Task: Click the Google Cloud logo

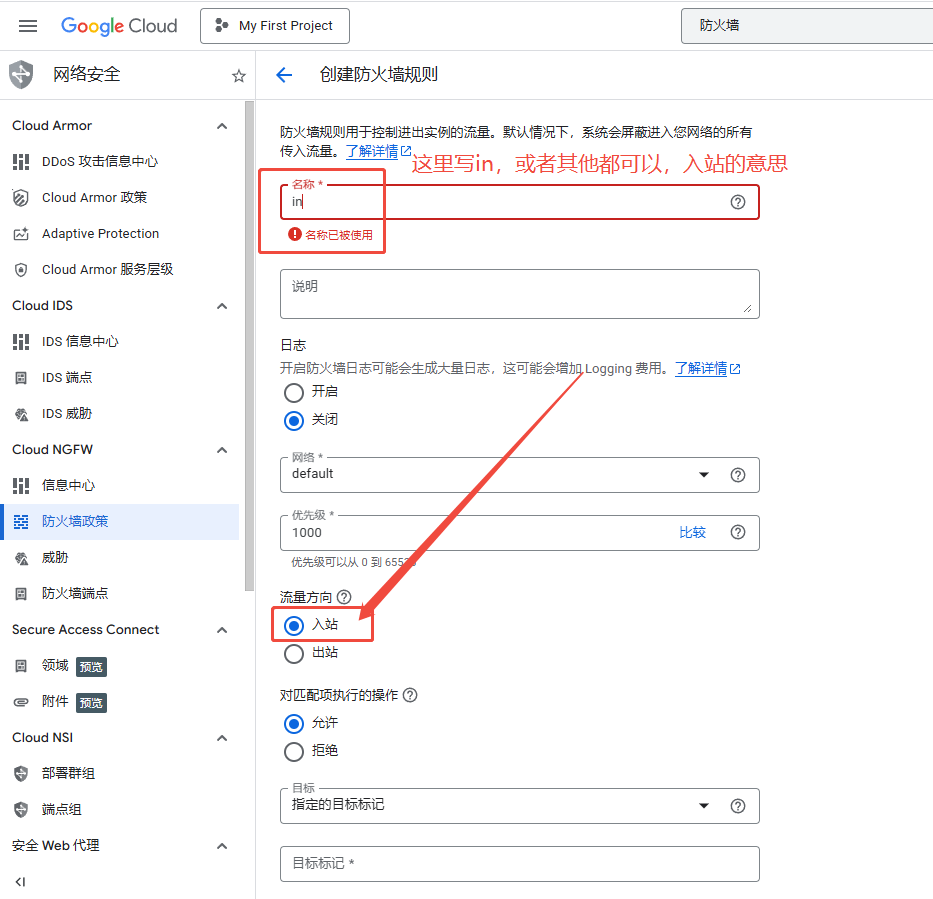Action: (x=119, y=26)
